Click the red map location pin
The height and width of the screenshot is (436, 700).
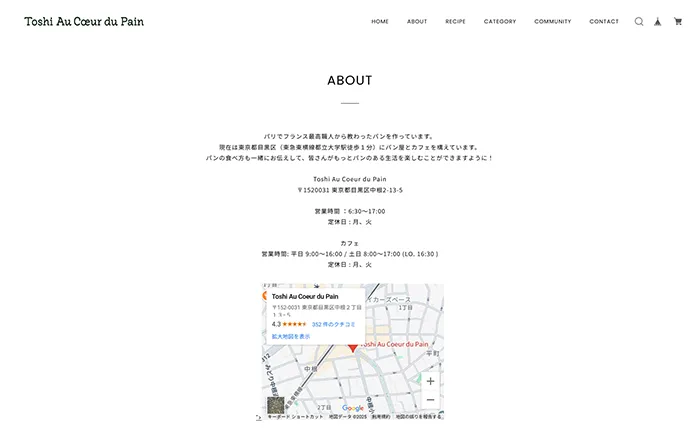pyautogui.click(x=353, y=346)
